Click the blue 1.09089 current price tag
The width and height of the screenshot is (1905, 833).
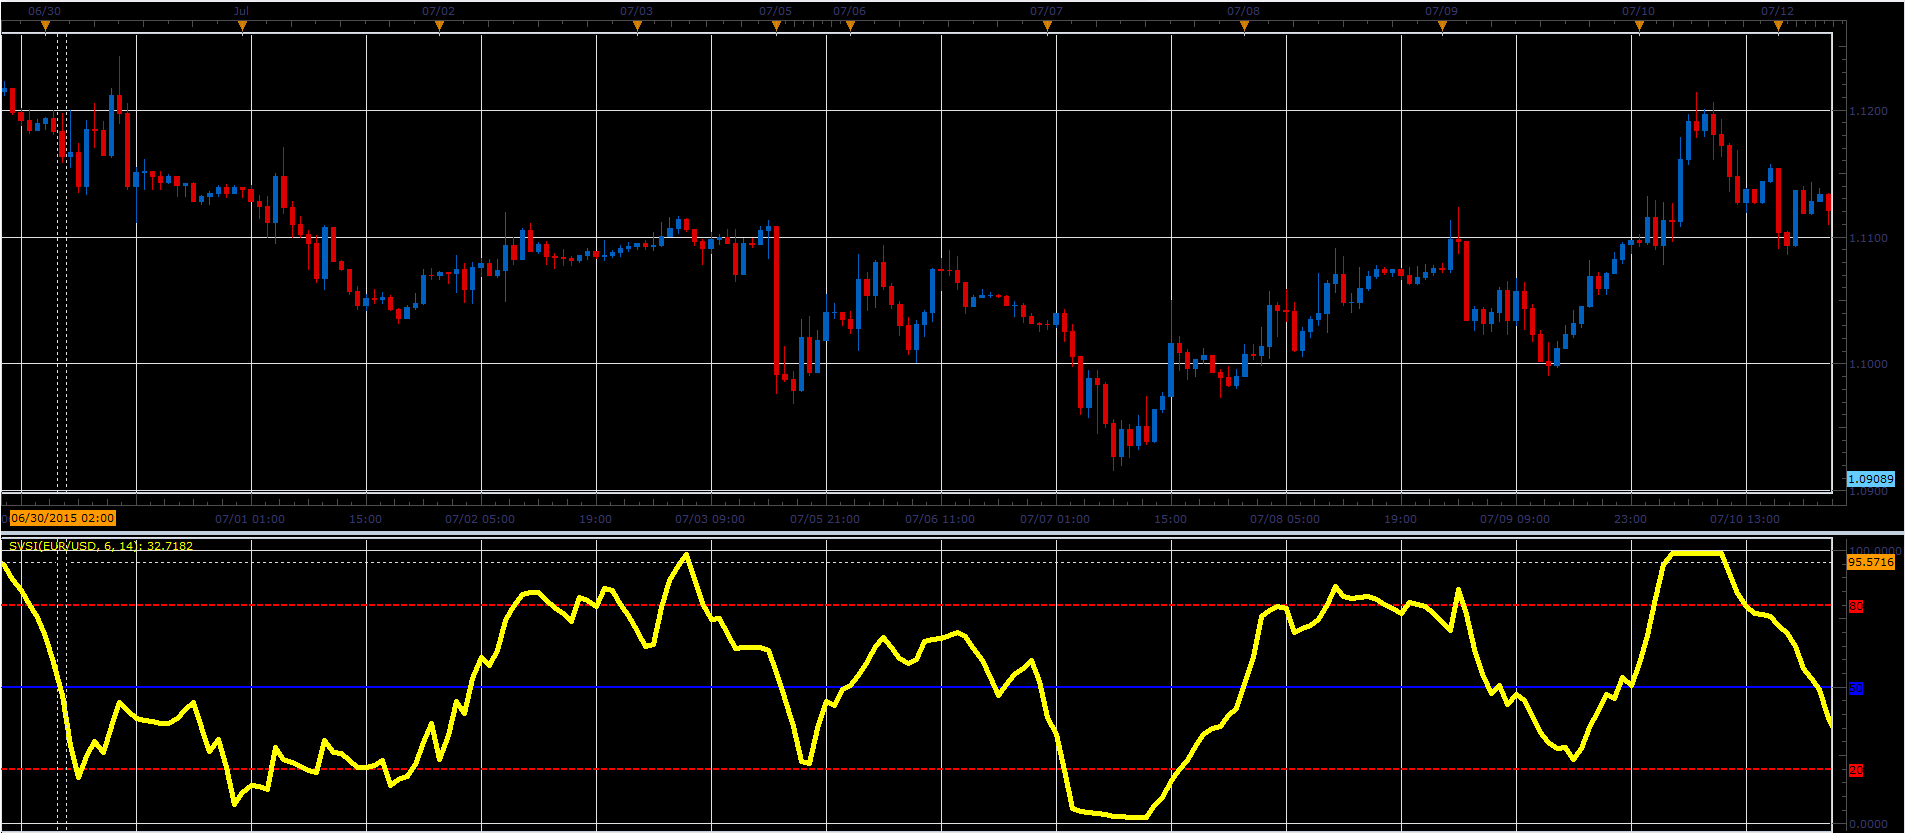click(1870, 479)
